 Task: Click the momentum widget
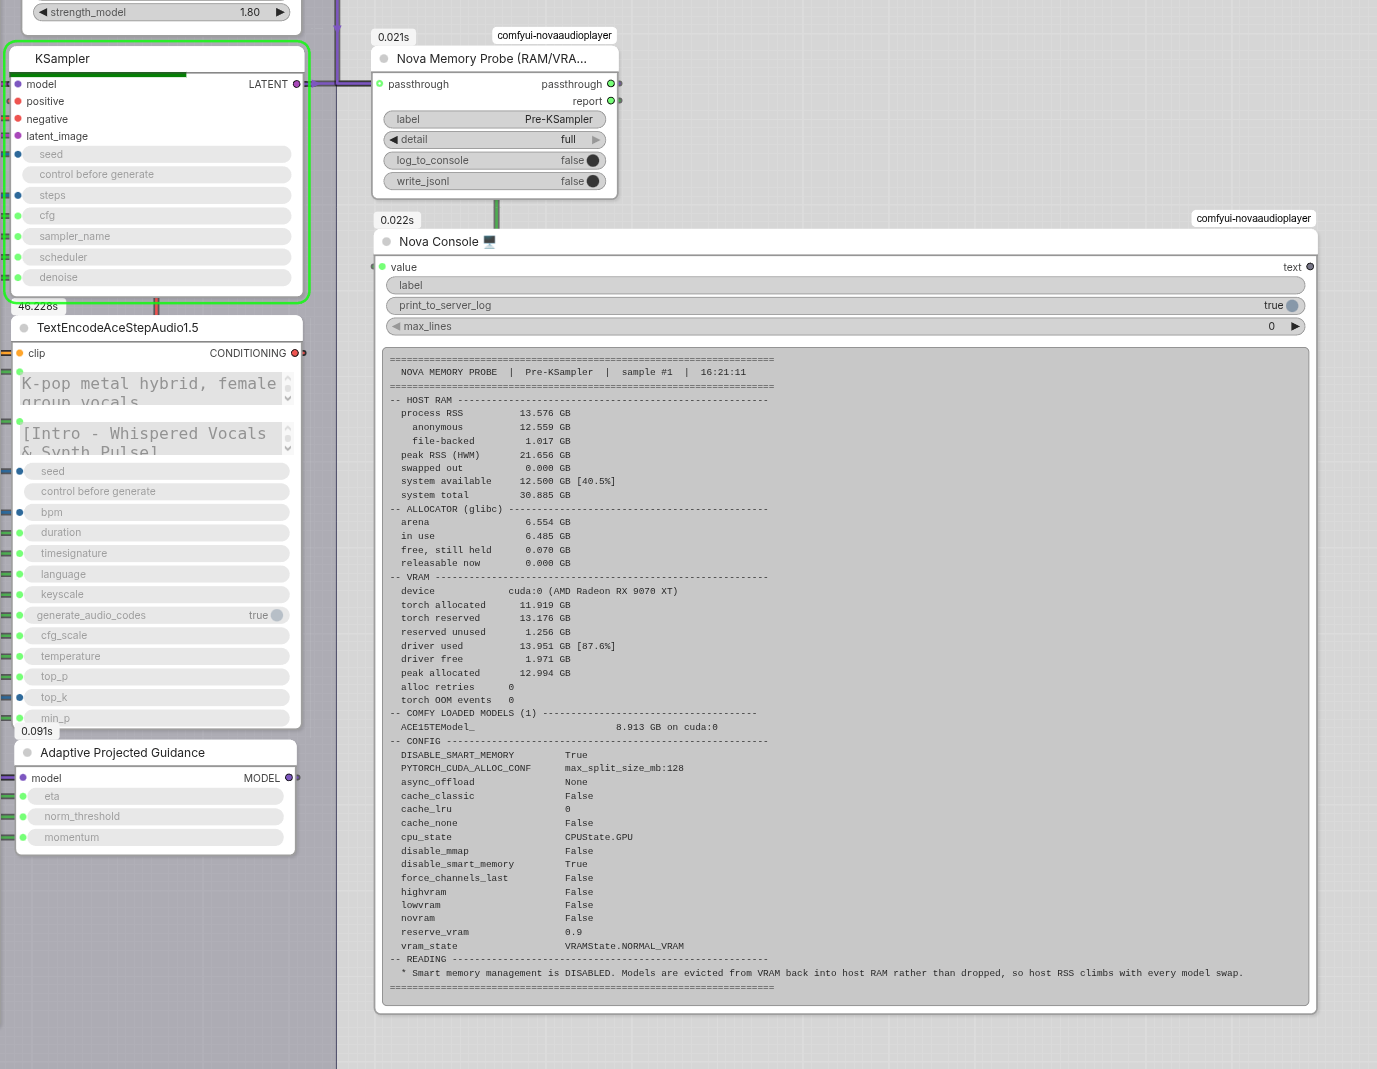tap(156, 837)
